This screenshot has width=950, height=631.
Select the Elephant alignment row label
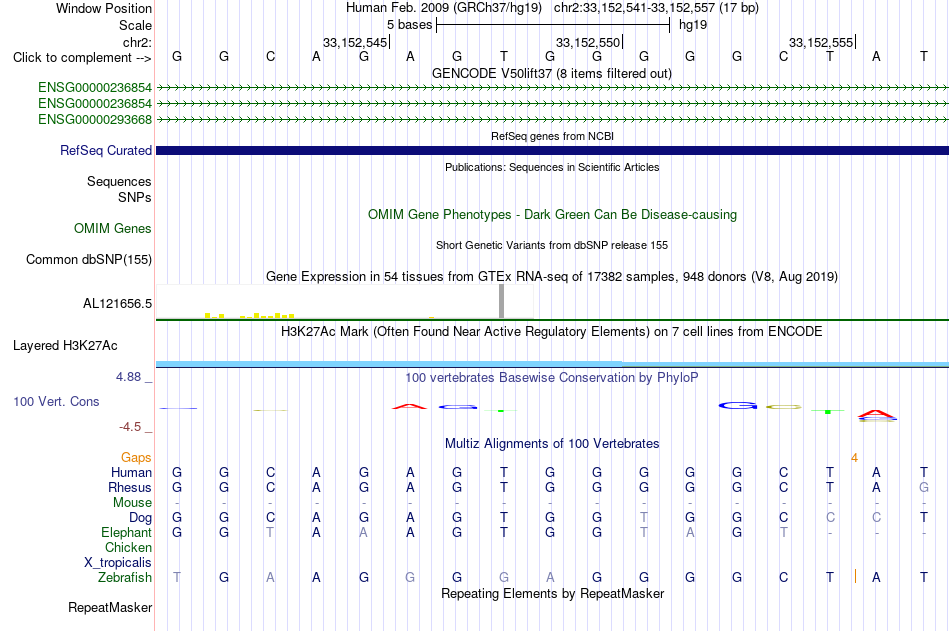pyautogui.click(x=126, y=532)
